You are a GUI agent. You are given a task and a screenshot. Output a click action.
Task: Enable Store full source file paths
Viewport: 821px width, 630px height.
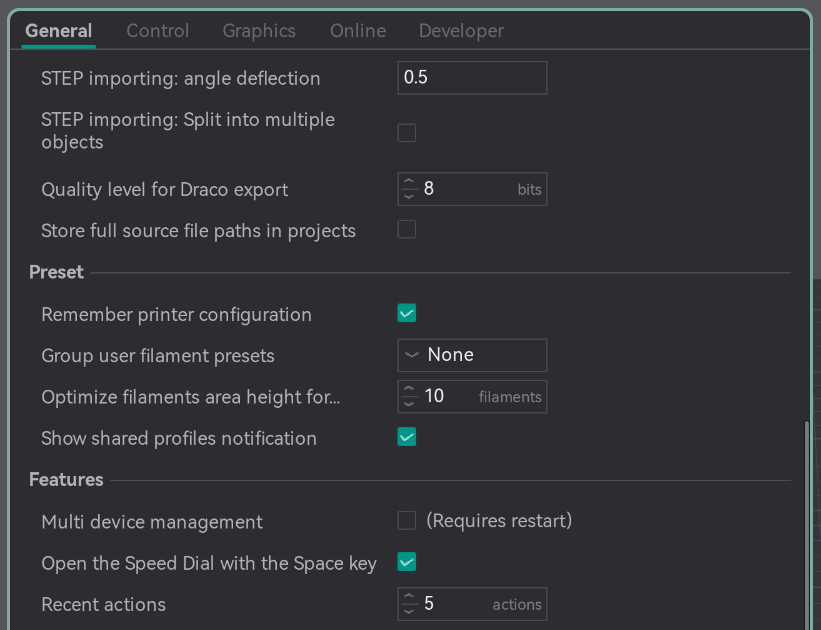click(407, 229)
